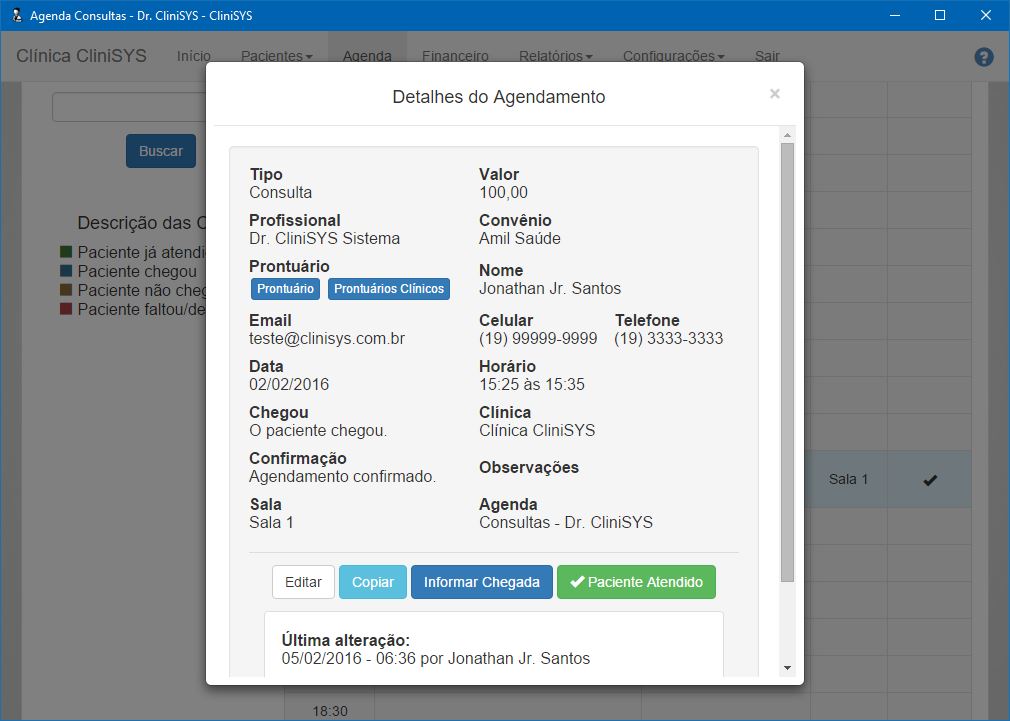This screenshot has width=1010, height=721.
Task: Mark patient with Paciente Atendido button
Action: [x=636, y=582]
